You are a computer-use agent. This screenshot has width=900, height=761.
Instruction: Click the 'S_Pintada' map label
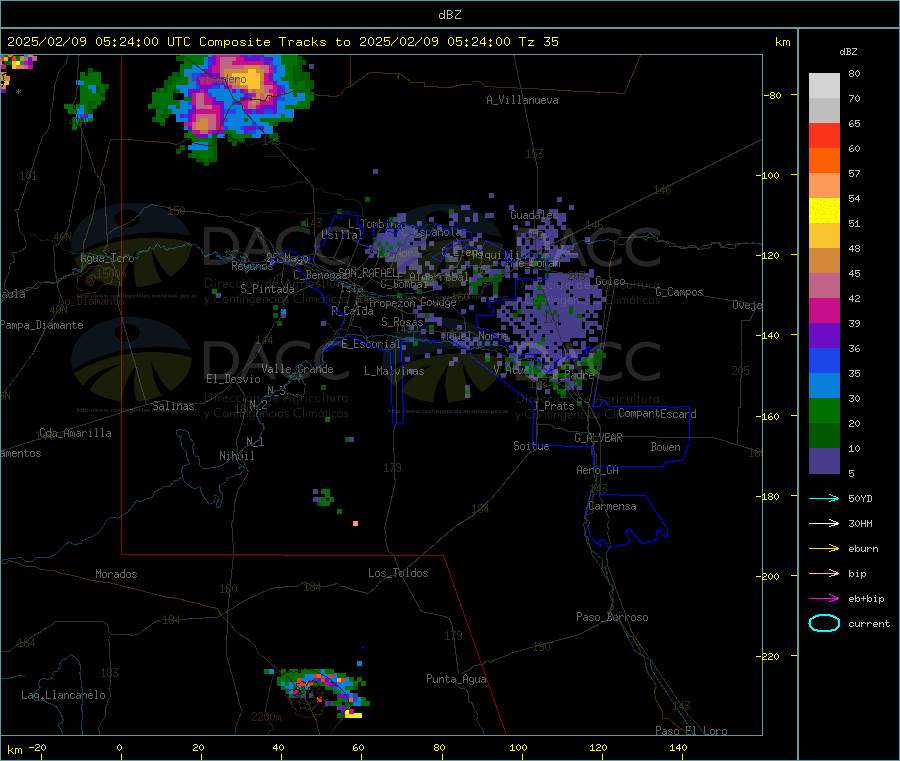pos(267,289)
